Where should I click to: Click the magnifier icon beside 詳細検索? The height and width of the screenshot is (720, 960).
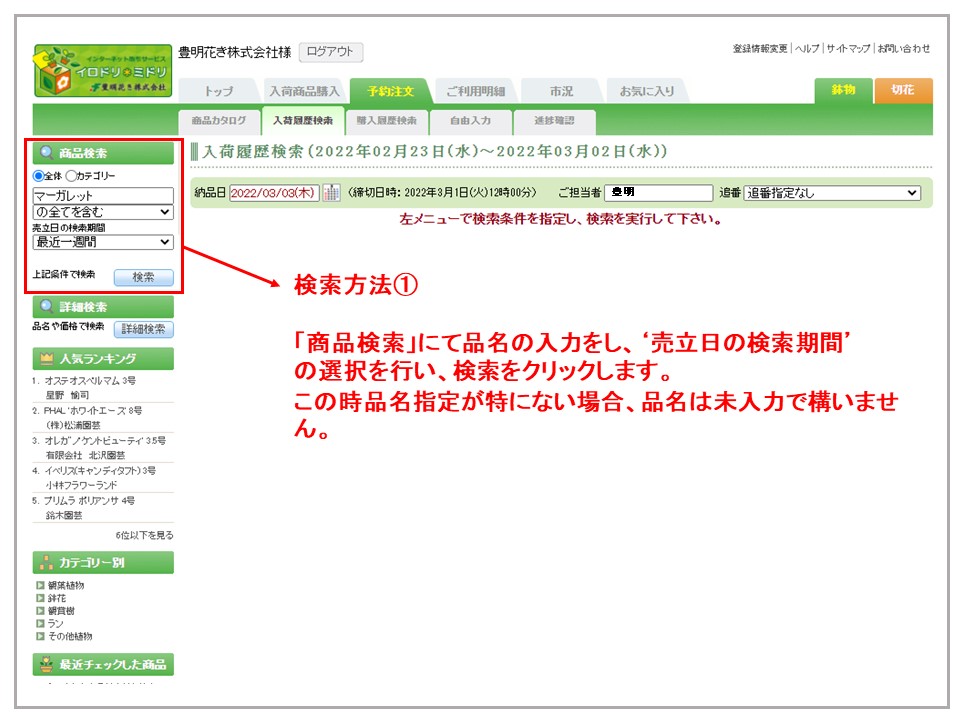46,307
